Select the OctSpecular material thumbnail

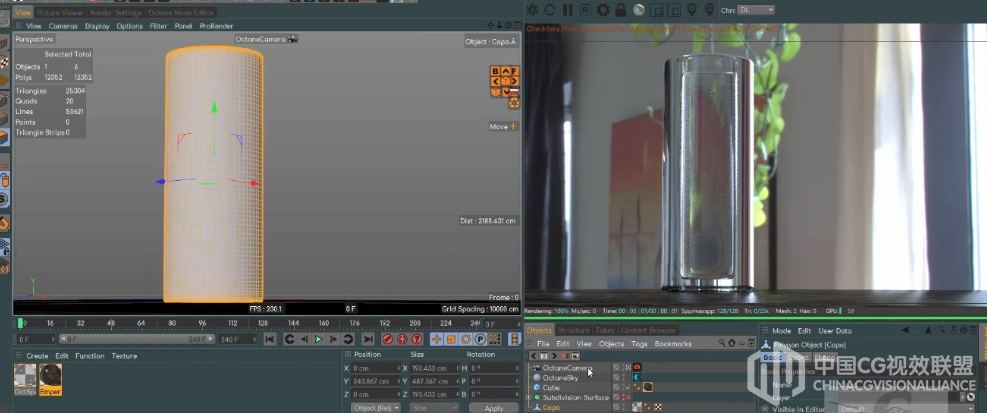(x=25, y=380)
